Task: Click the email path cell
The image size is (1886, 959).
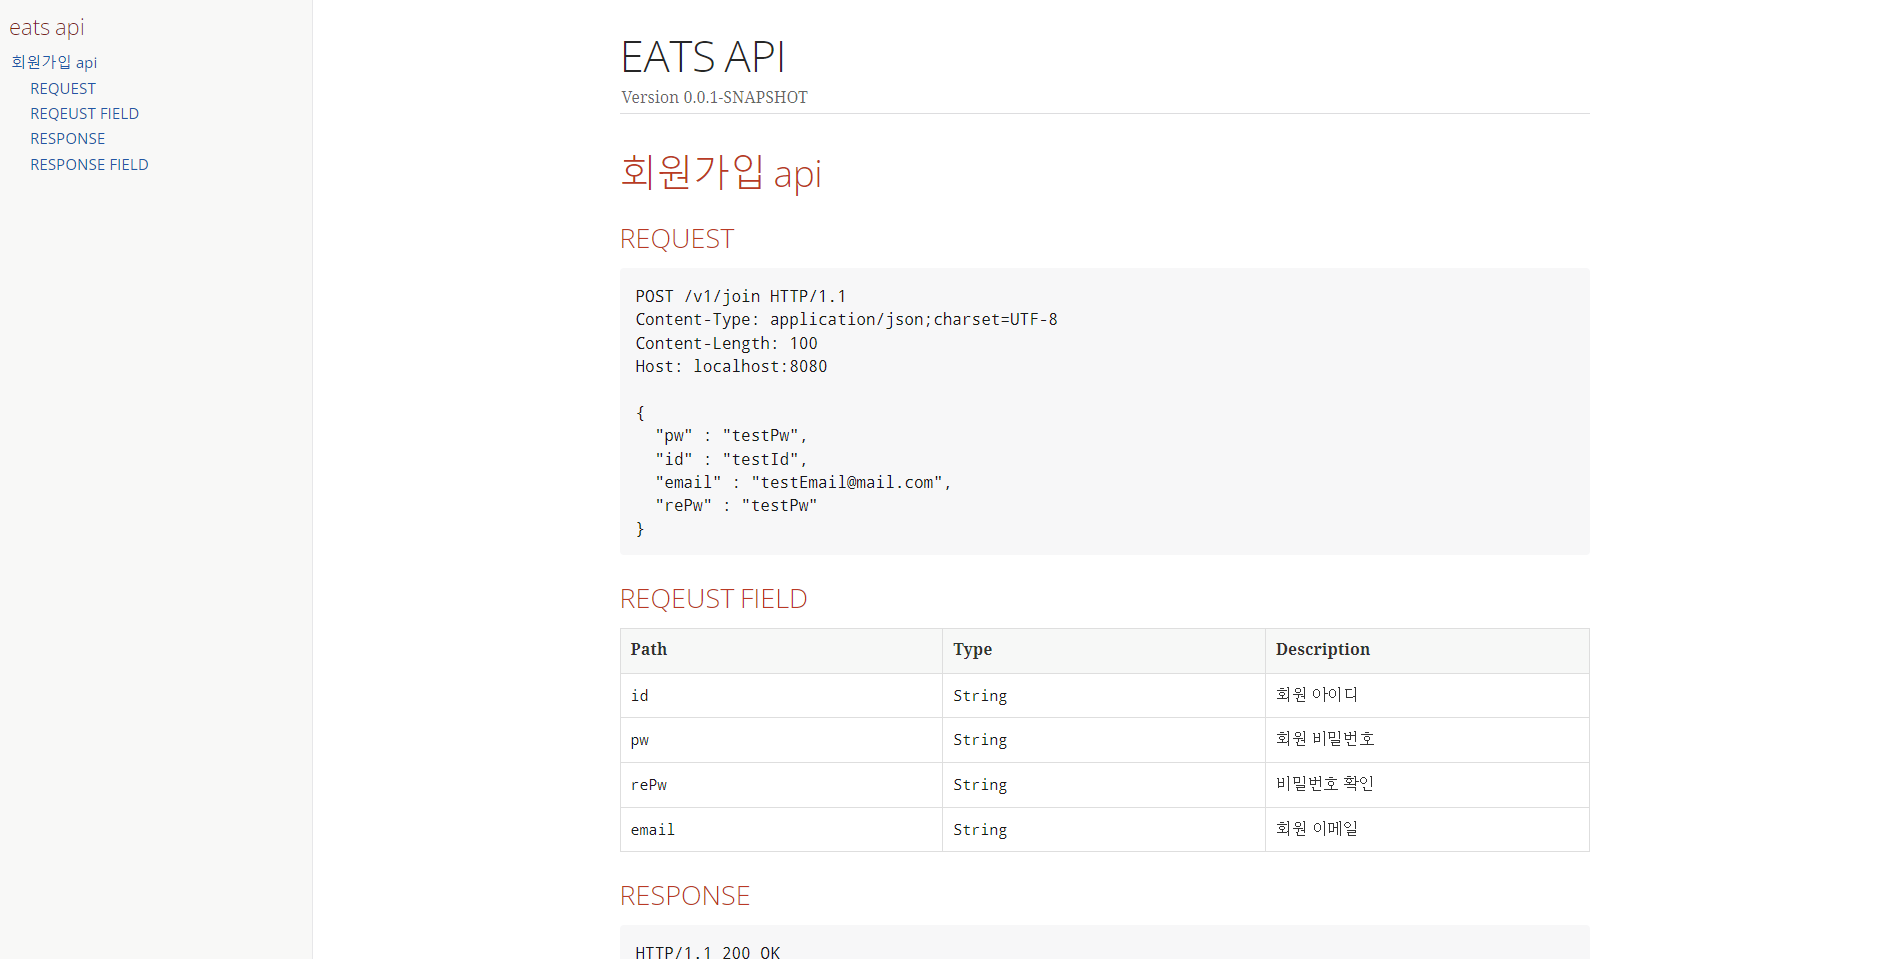Action: 781,830
